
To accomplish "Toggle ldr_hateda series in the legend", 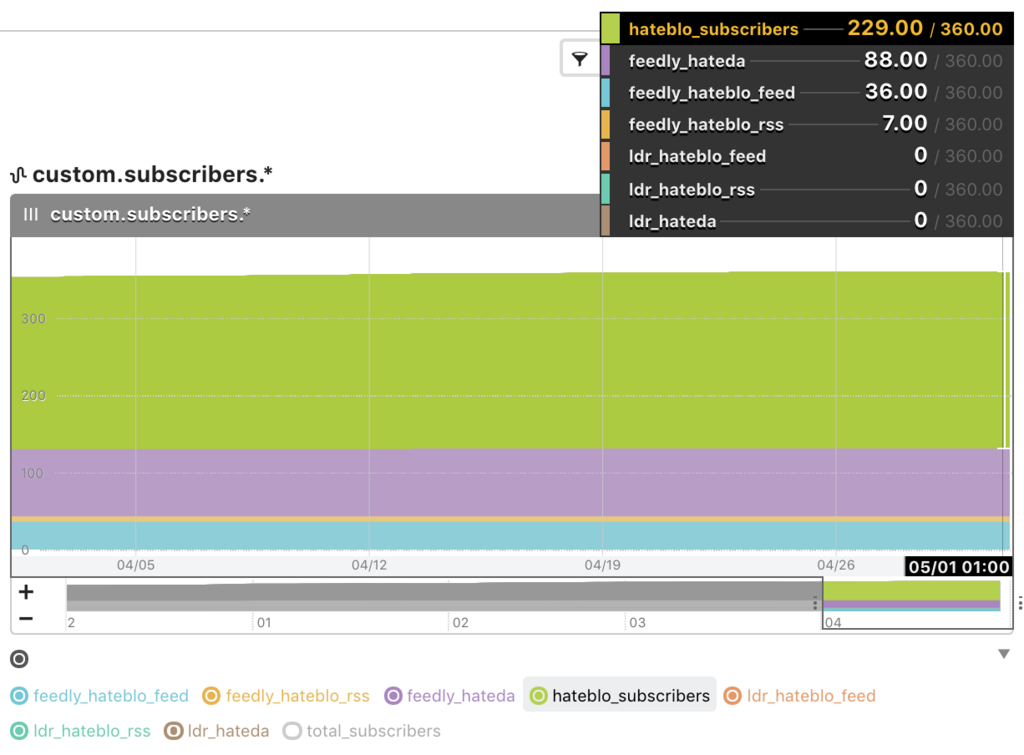I will coord(217,731).
